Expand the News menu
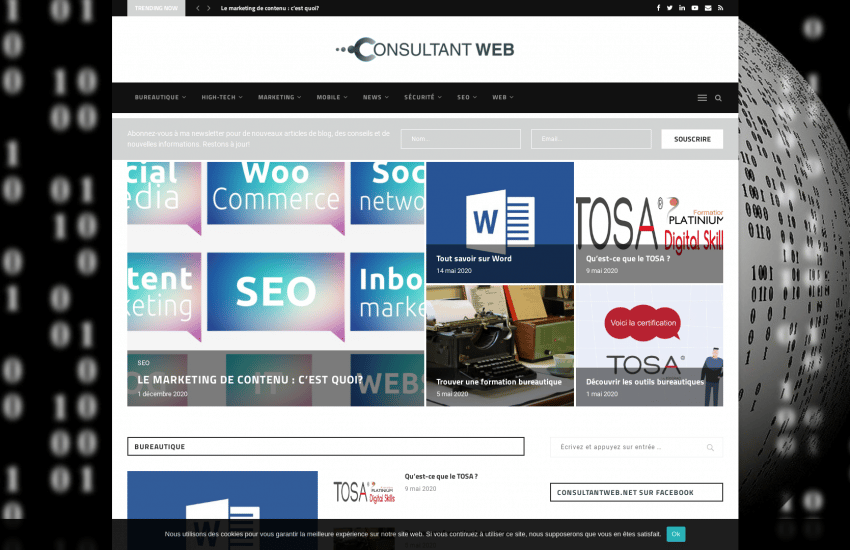Image resolution: width=850 pixels, height=550 pixels. (376, 98)
